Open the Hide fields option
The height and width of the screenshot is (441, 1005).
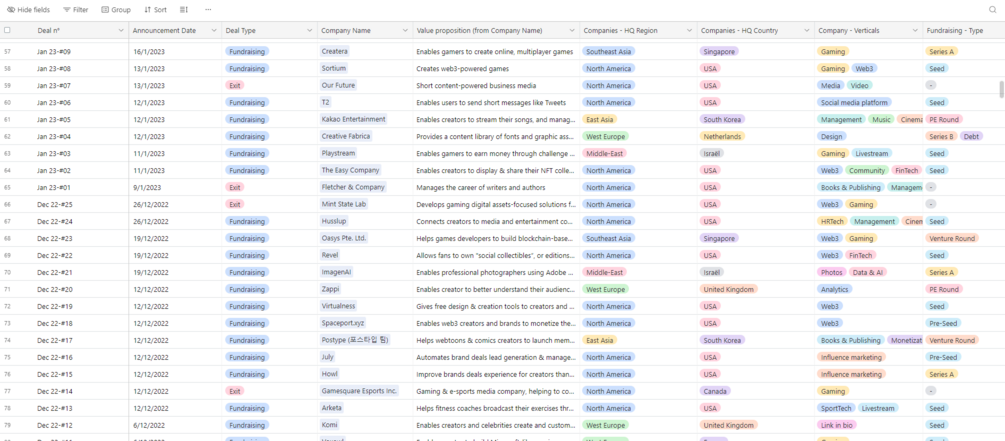(x=28, y=10)
